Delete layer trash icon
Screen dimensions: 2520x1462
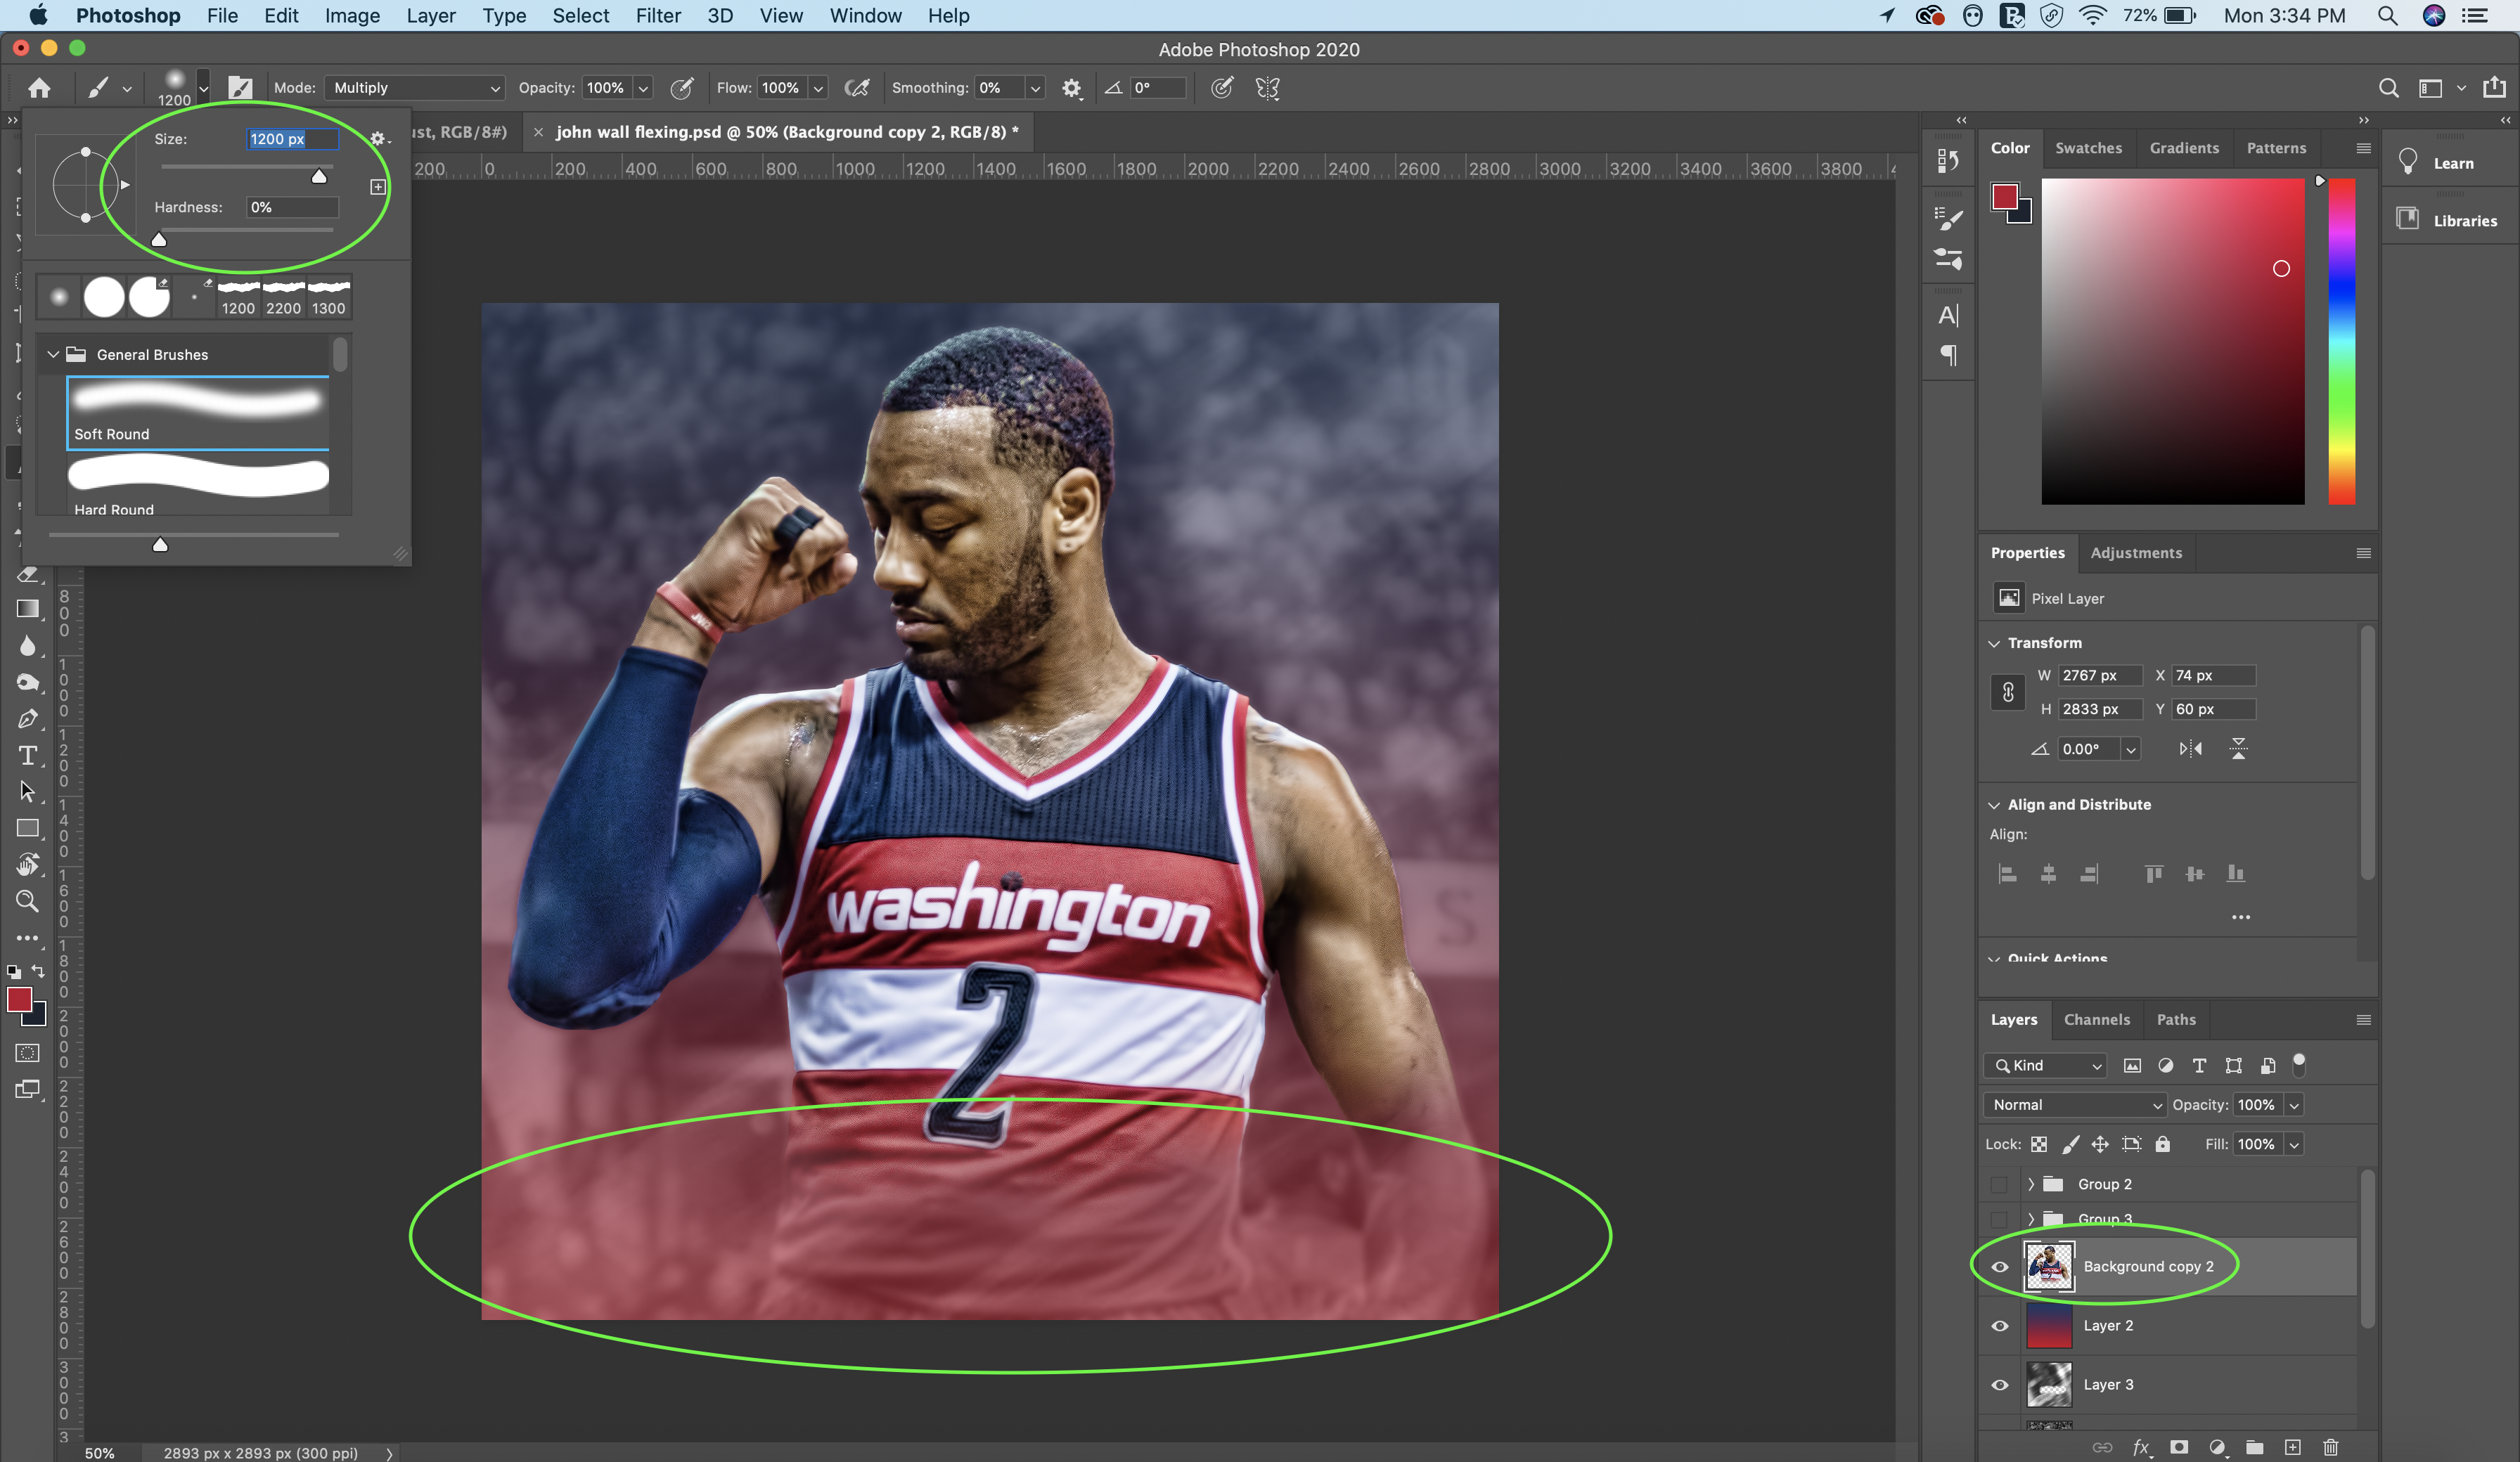(2331, 1447)
